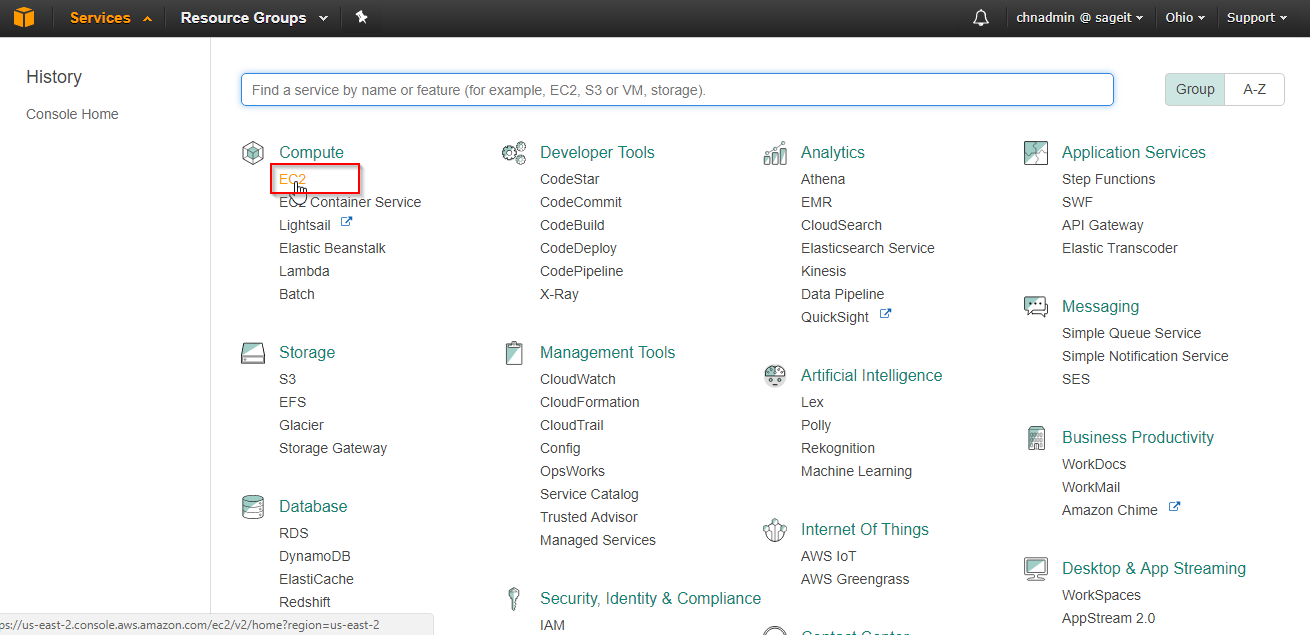The width and height of the screenshot is (1310, 635).
Task: Click the Messaging speech bubble icon
Action: coord(1036,307)
